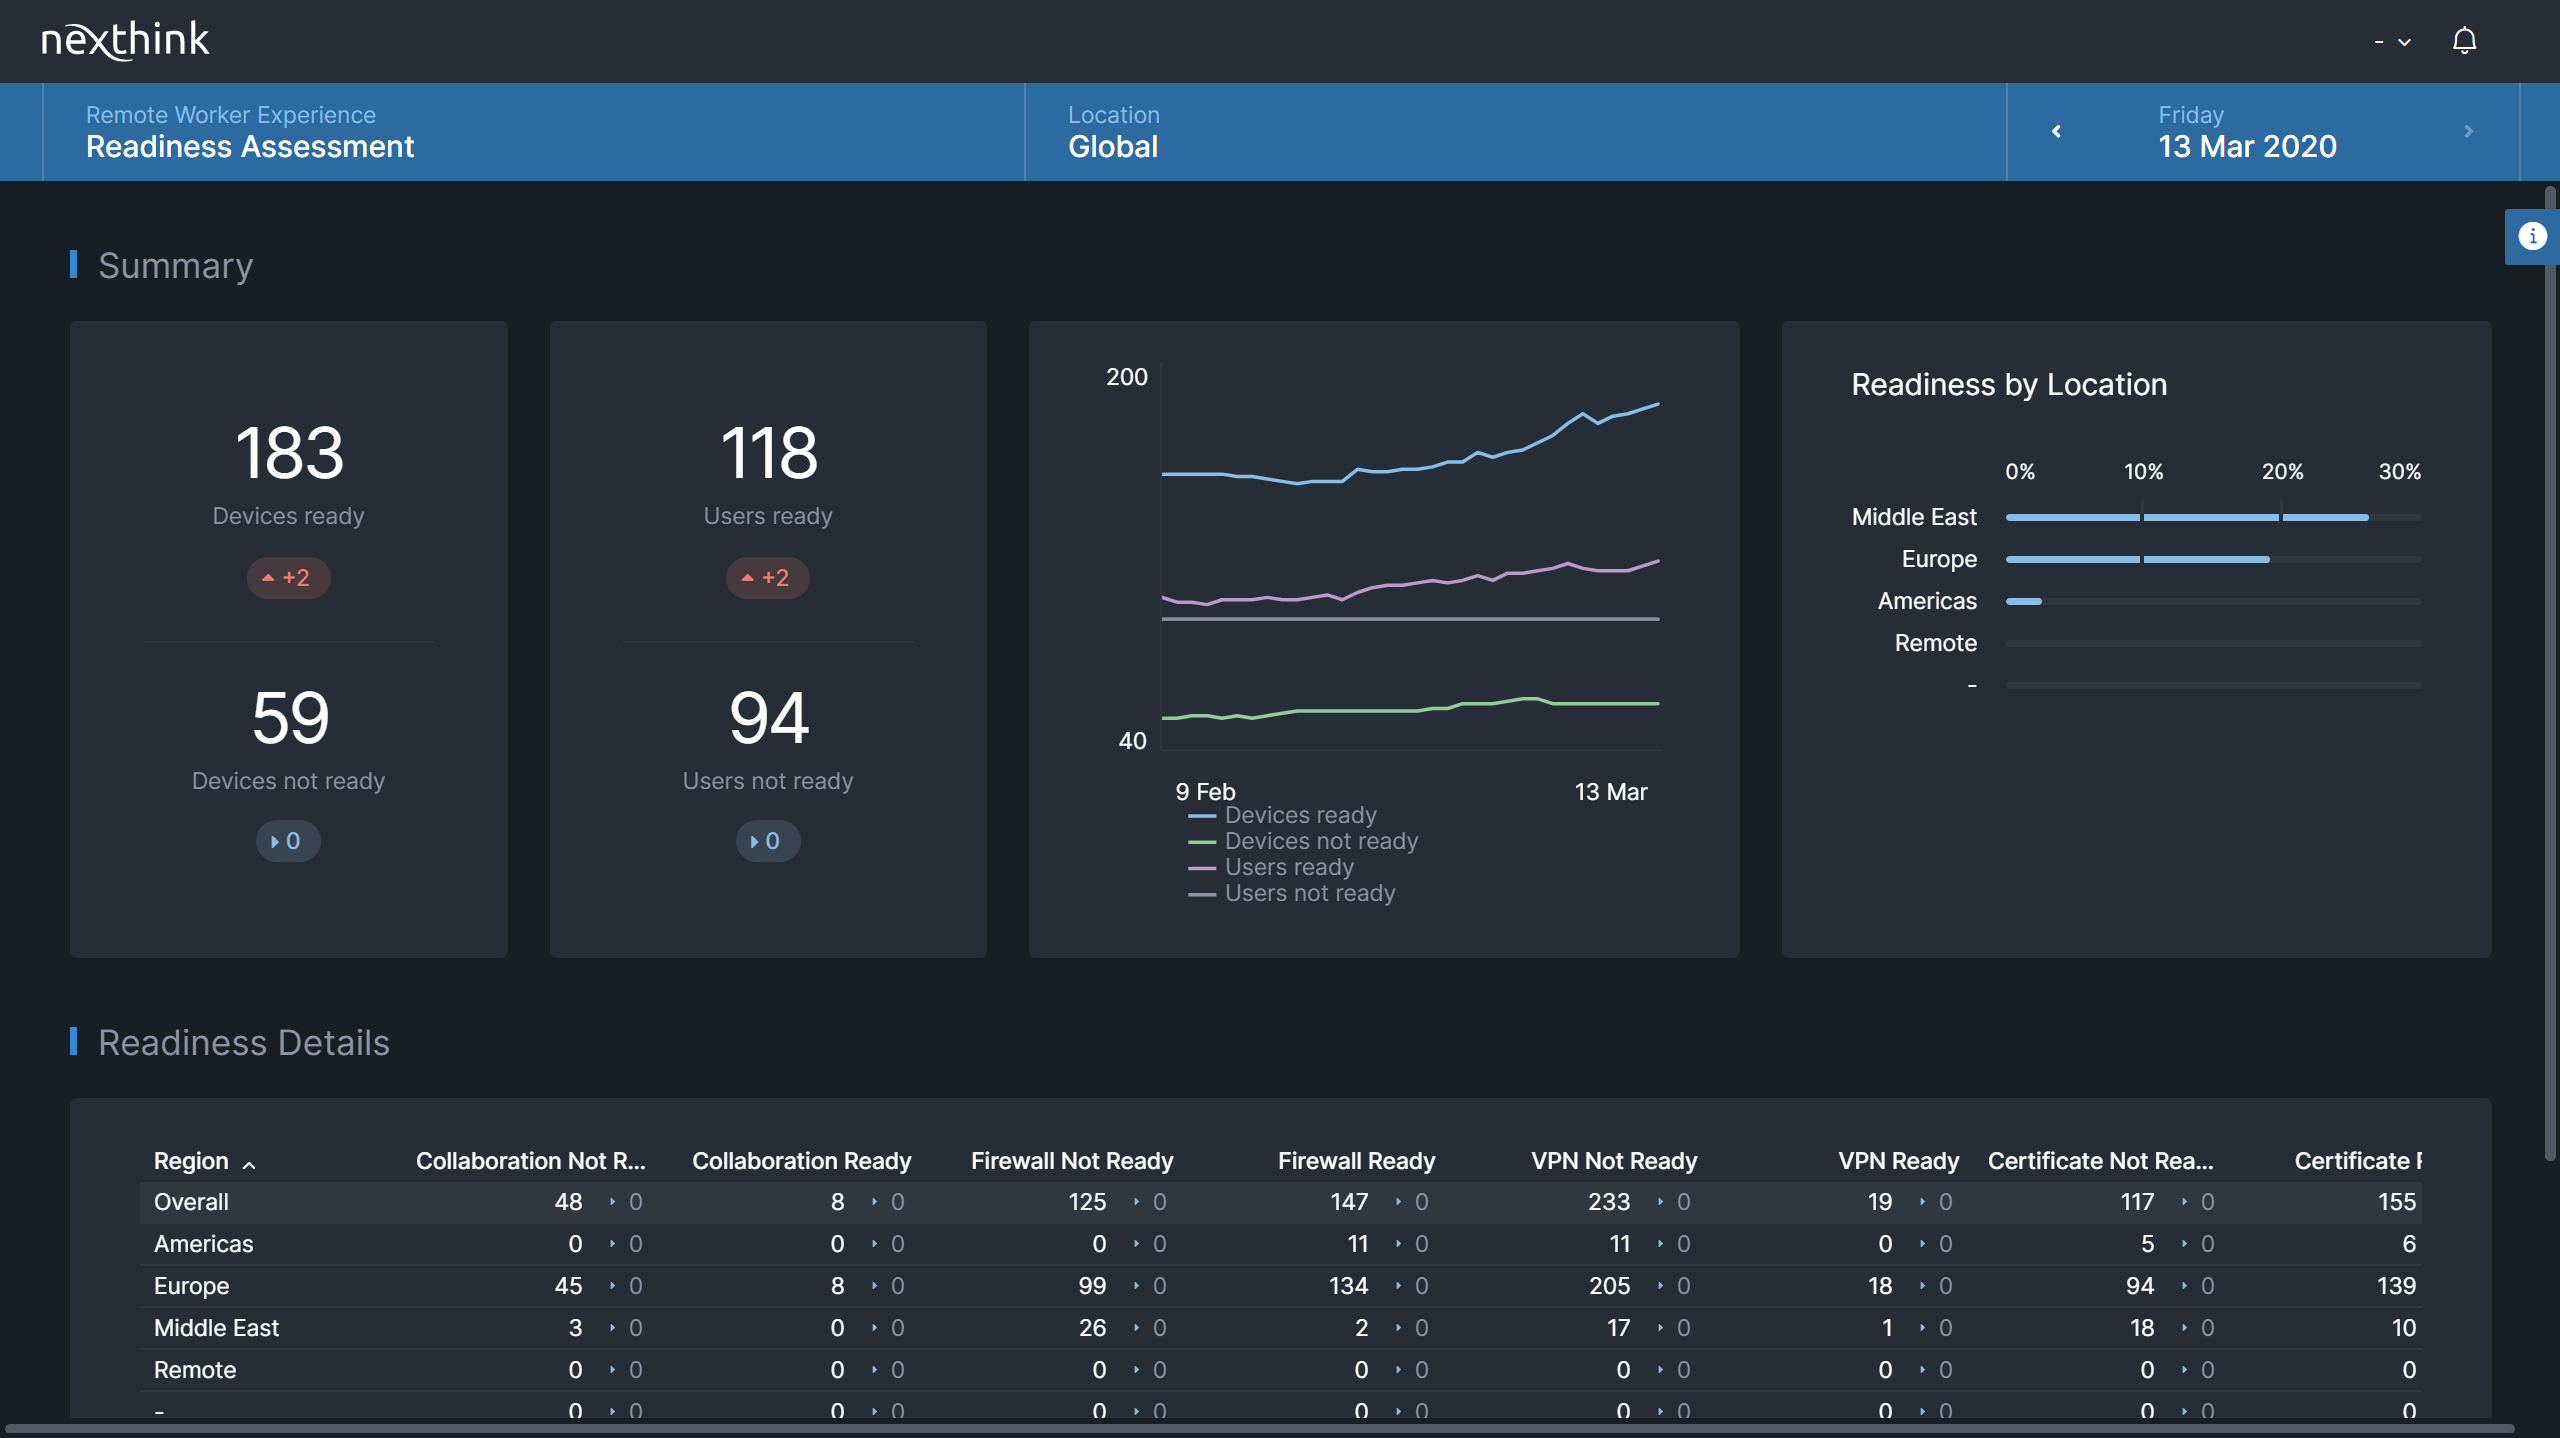Click the Devices ready +2 trend badge
Screen dimensions: 2560x1438
[x=288, y=578]
